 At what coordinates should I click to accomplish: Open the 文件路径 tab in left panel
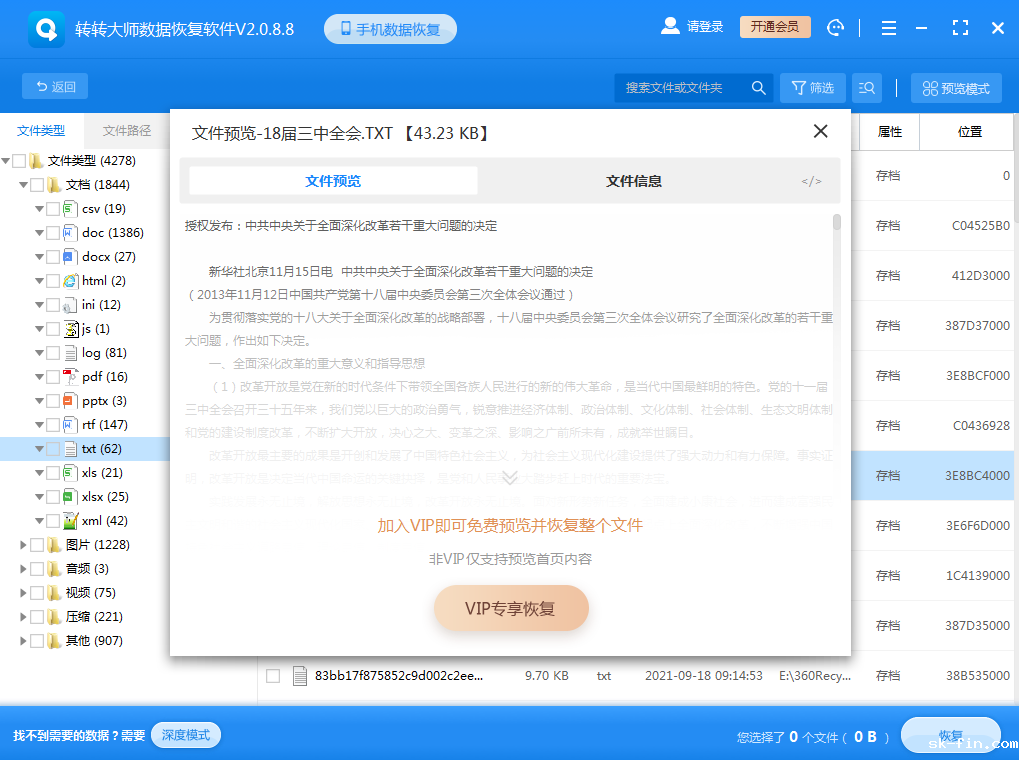click(126, 130)
